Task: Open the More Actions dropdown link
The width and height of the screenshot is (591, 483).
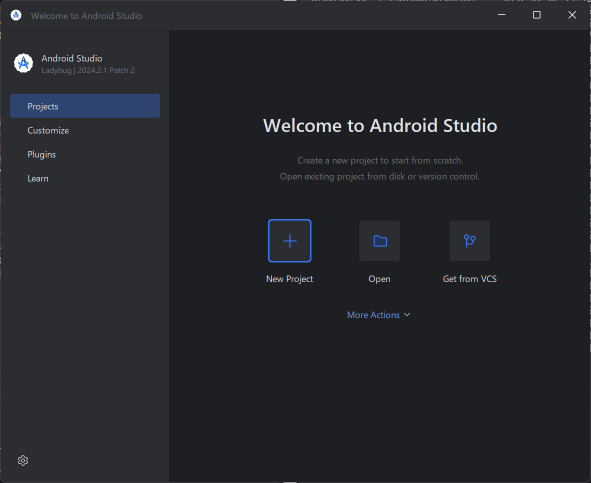Action: coord(378,315)
